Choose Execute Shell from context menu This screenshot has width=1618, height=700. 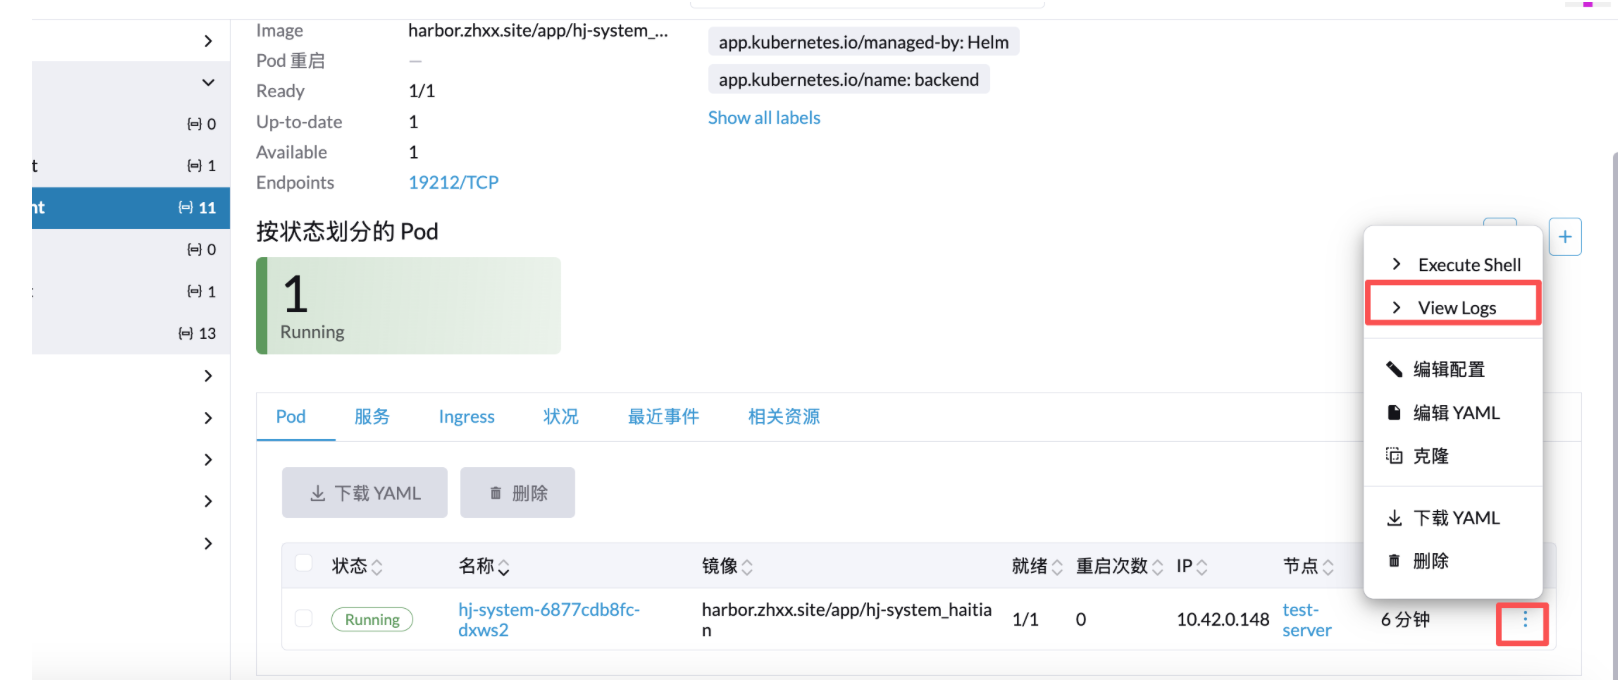(1468, 265)
